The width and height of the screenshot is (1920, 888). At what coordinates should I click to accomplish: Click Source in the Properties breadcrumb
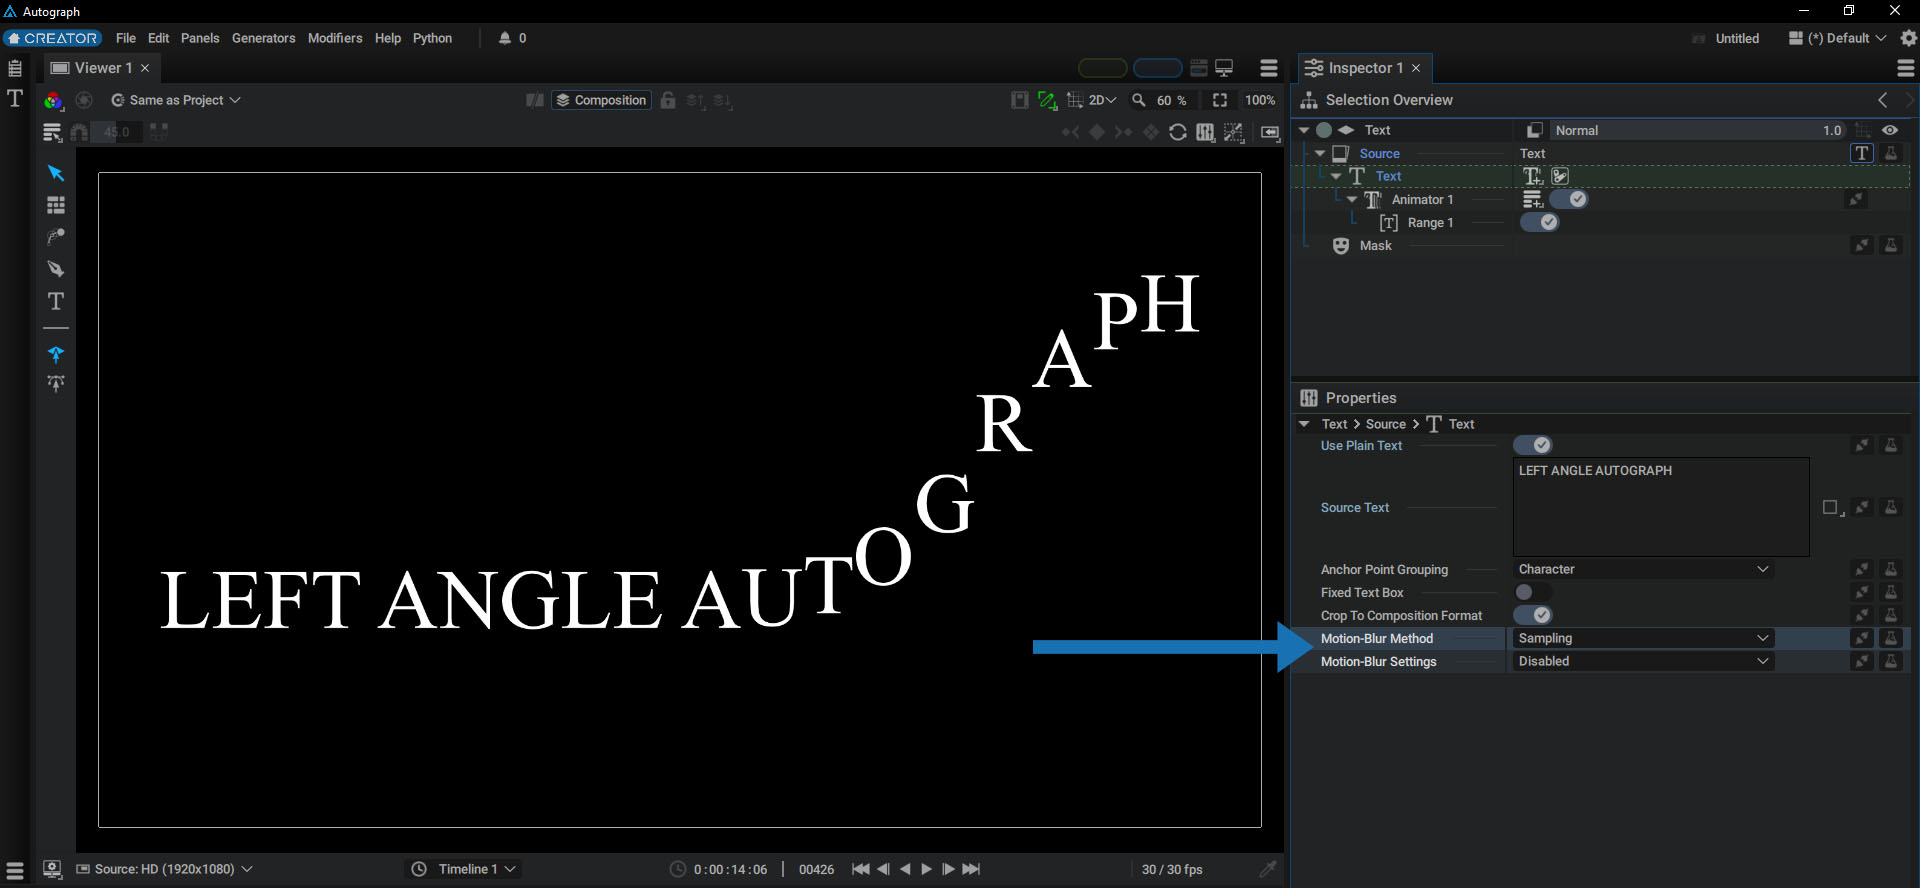[1386, 424]
